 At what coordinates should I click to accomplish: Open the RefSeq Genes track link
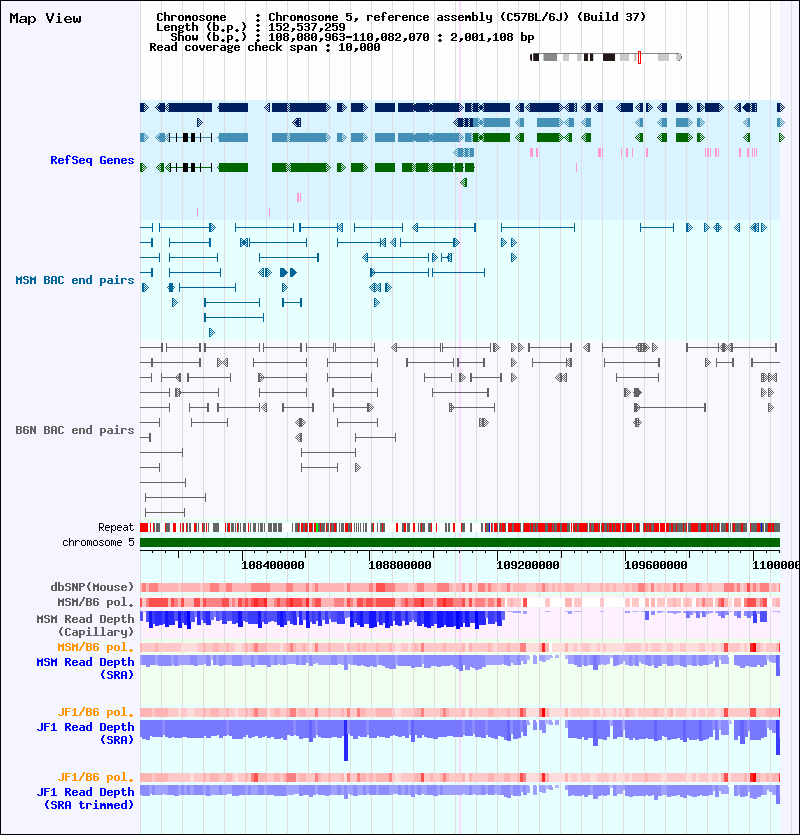click(92, 160)
